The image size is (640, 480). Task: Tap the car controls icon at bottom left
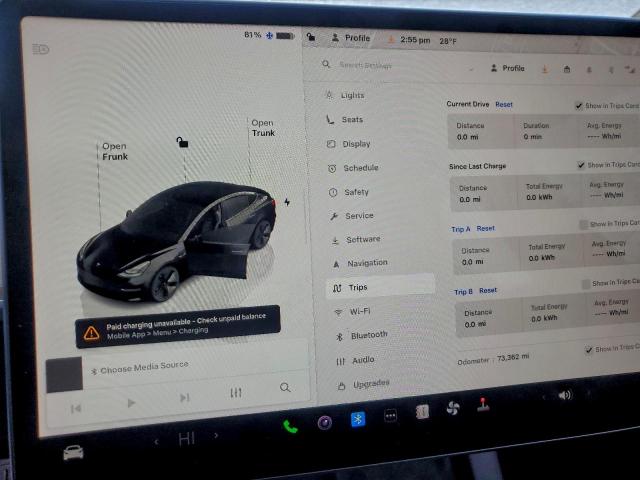[73, 452]
